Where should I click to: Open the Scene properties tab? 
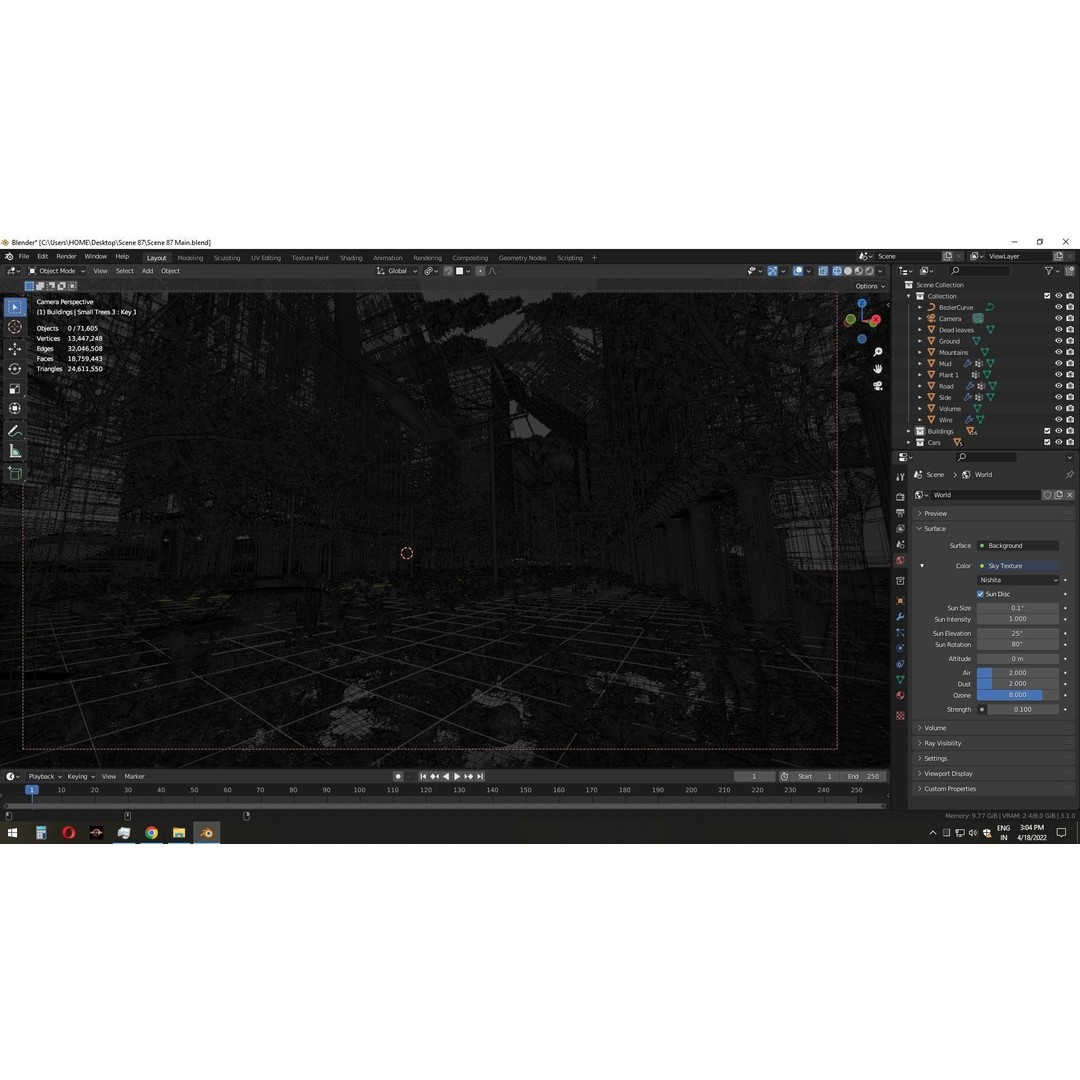click(x=900, y=545)
